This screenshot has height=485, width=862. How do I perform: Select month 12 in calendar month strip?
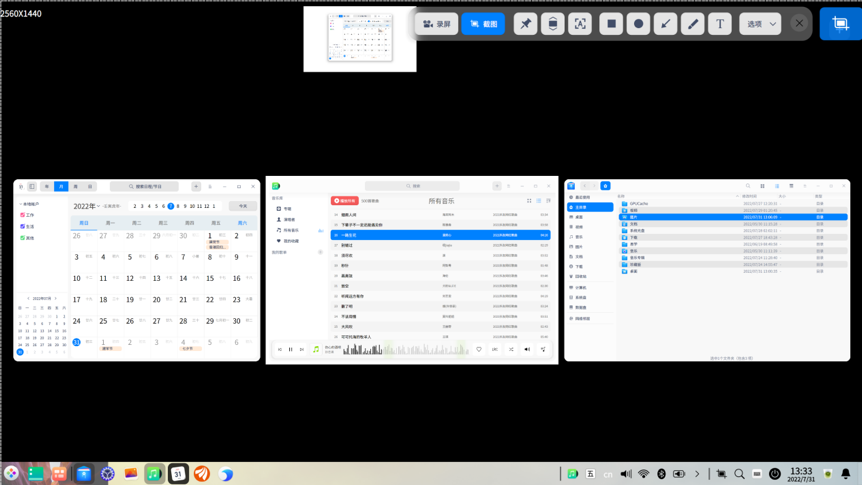(207, 206)
